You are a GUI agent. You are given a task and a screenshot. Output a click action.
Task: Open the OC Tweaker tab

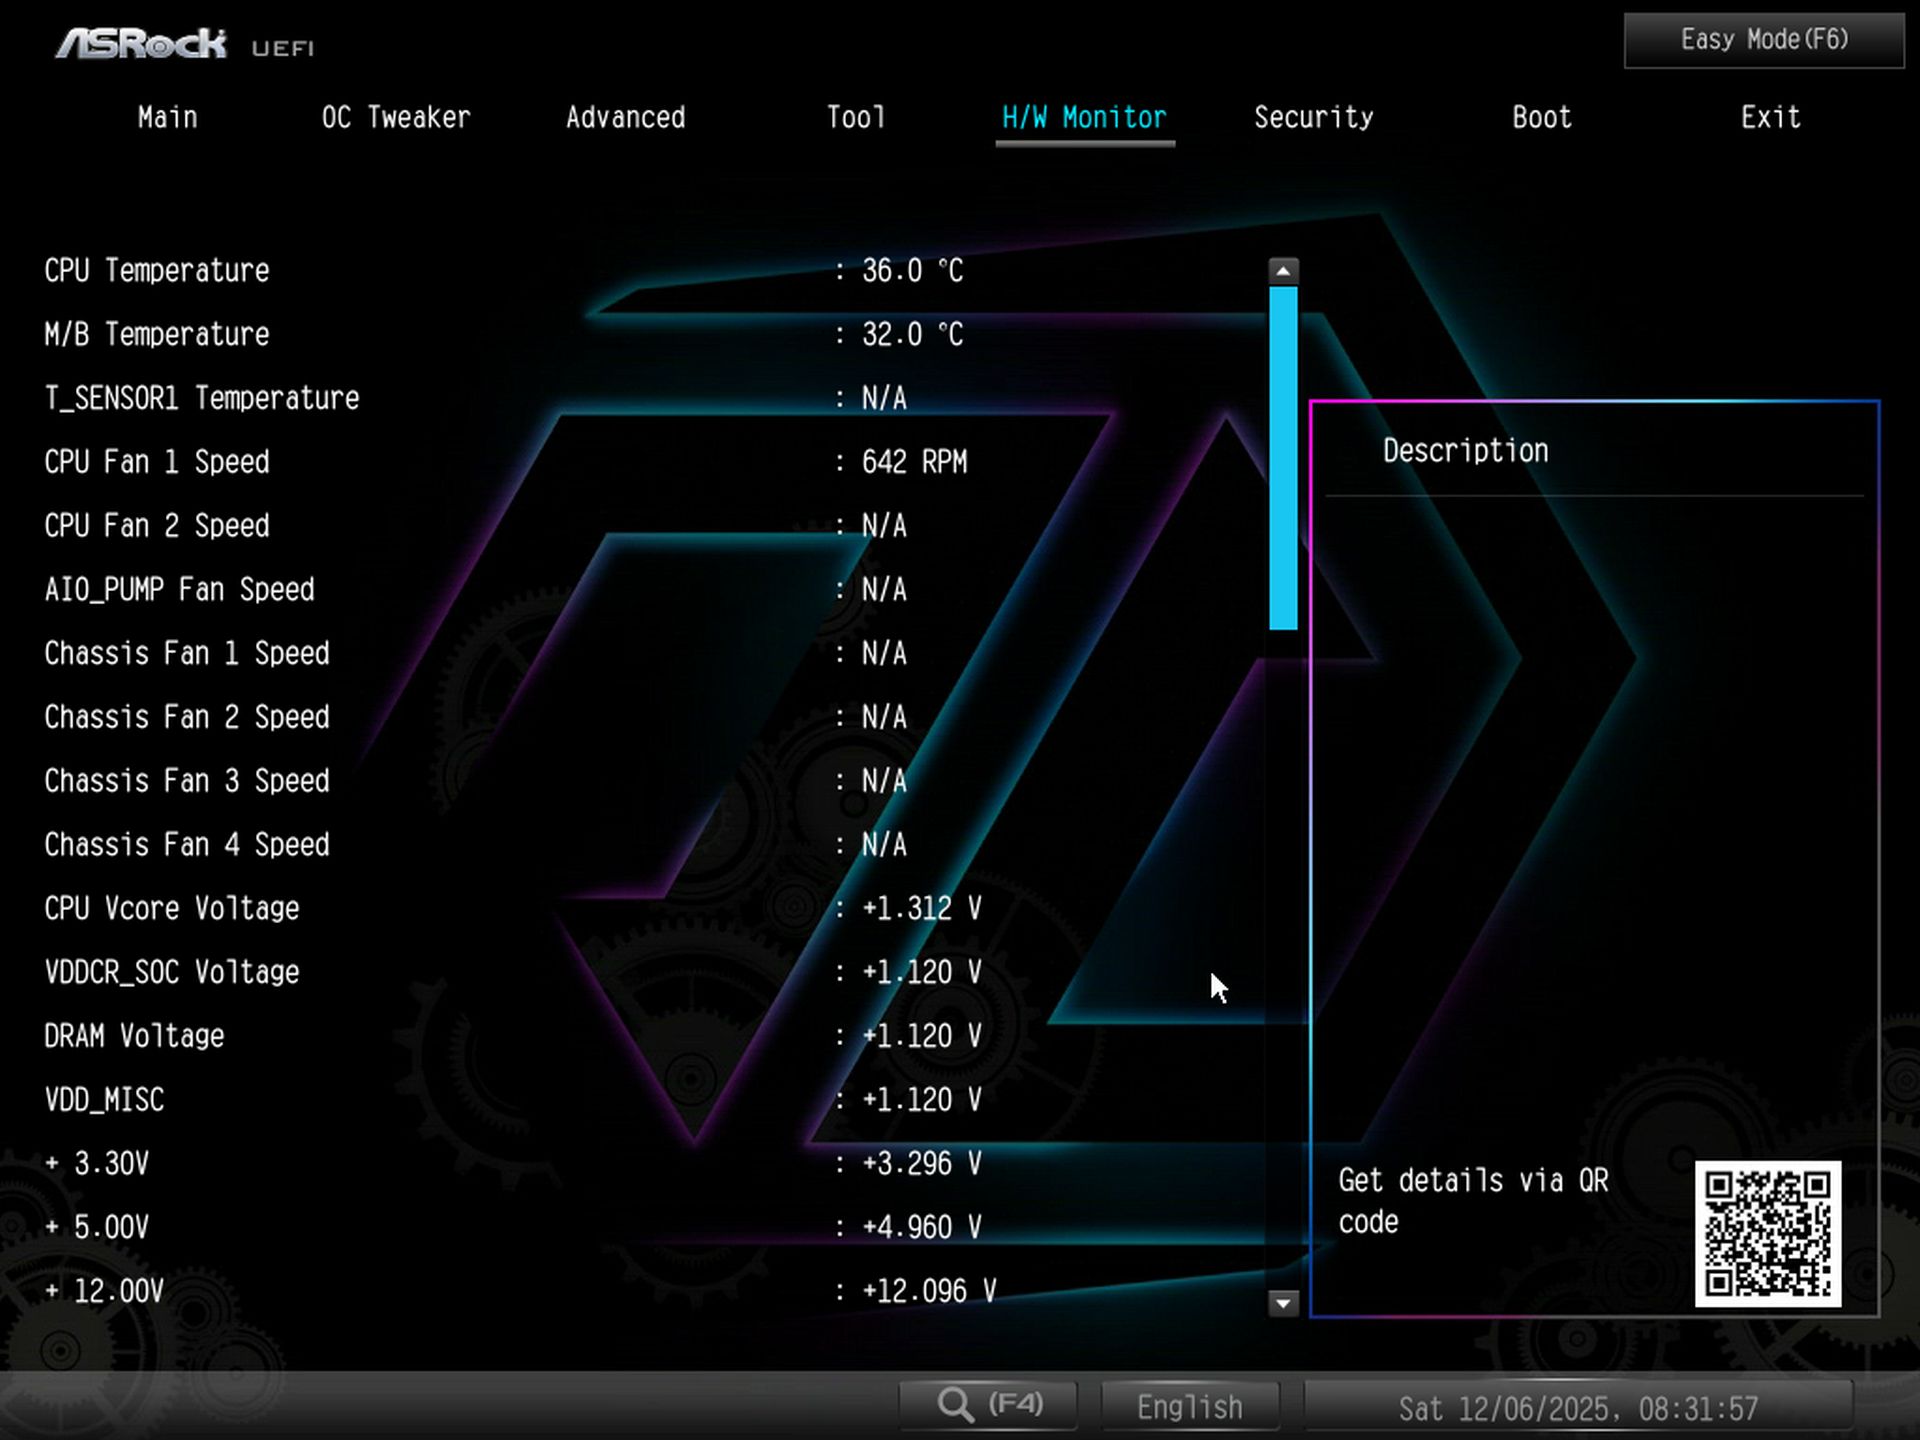click(x=395, y=117)
